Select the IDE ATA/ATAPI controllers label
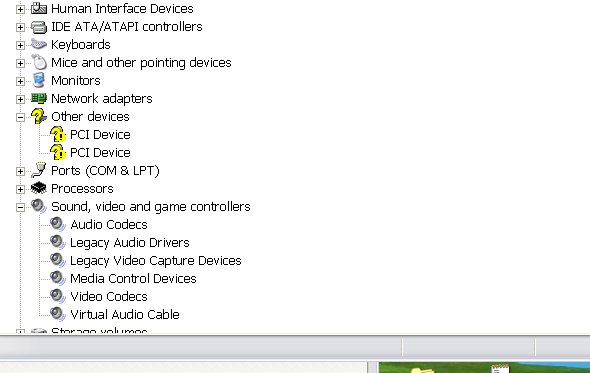The height and width of the screenshot is (373, 590). 126,27
